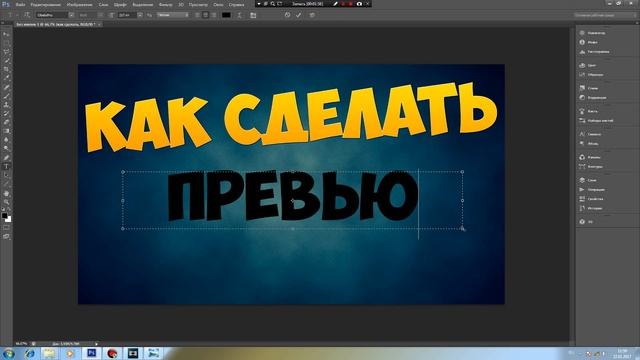Open the Редактирование menu
The width and height of the screenshot is (640, 360).
[x=46, y=4]
